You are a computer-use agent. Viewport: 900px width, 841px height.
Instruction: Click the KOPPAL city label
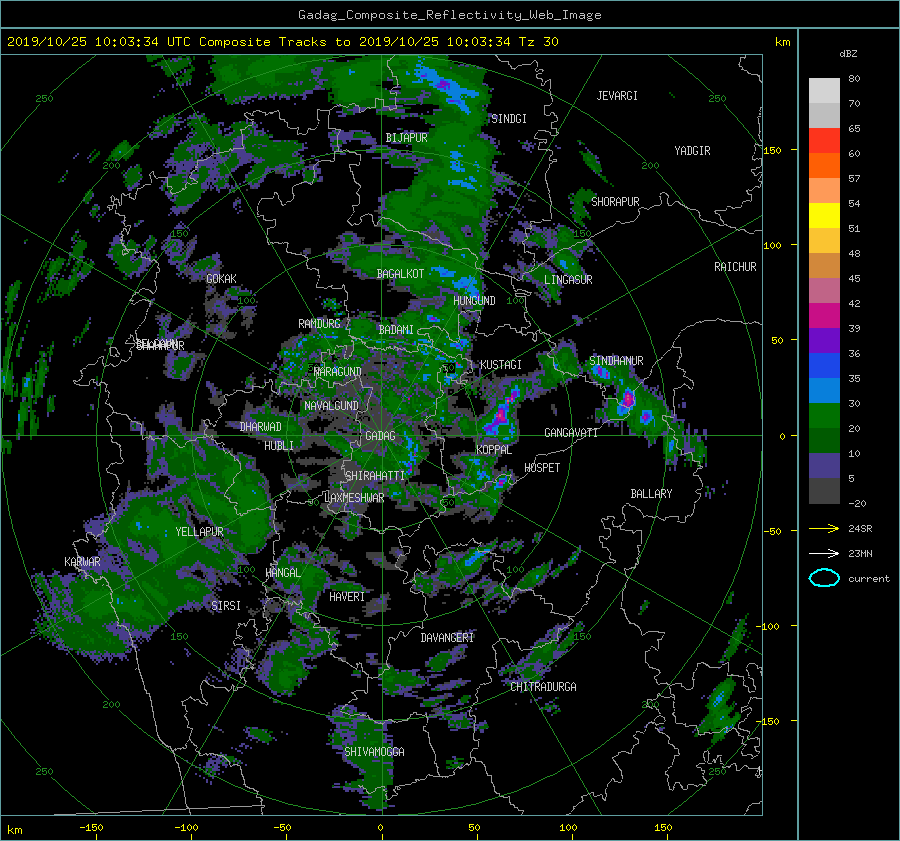pos(494,450)
